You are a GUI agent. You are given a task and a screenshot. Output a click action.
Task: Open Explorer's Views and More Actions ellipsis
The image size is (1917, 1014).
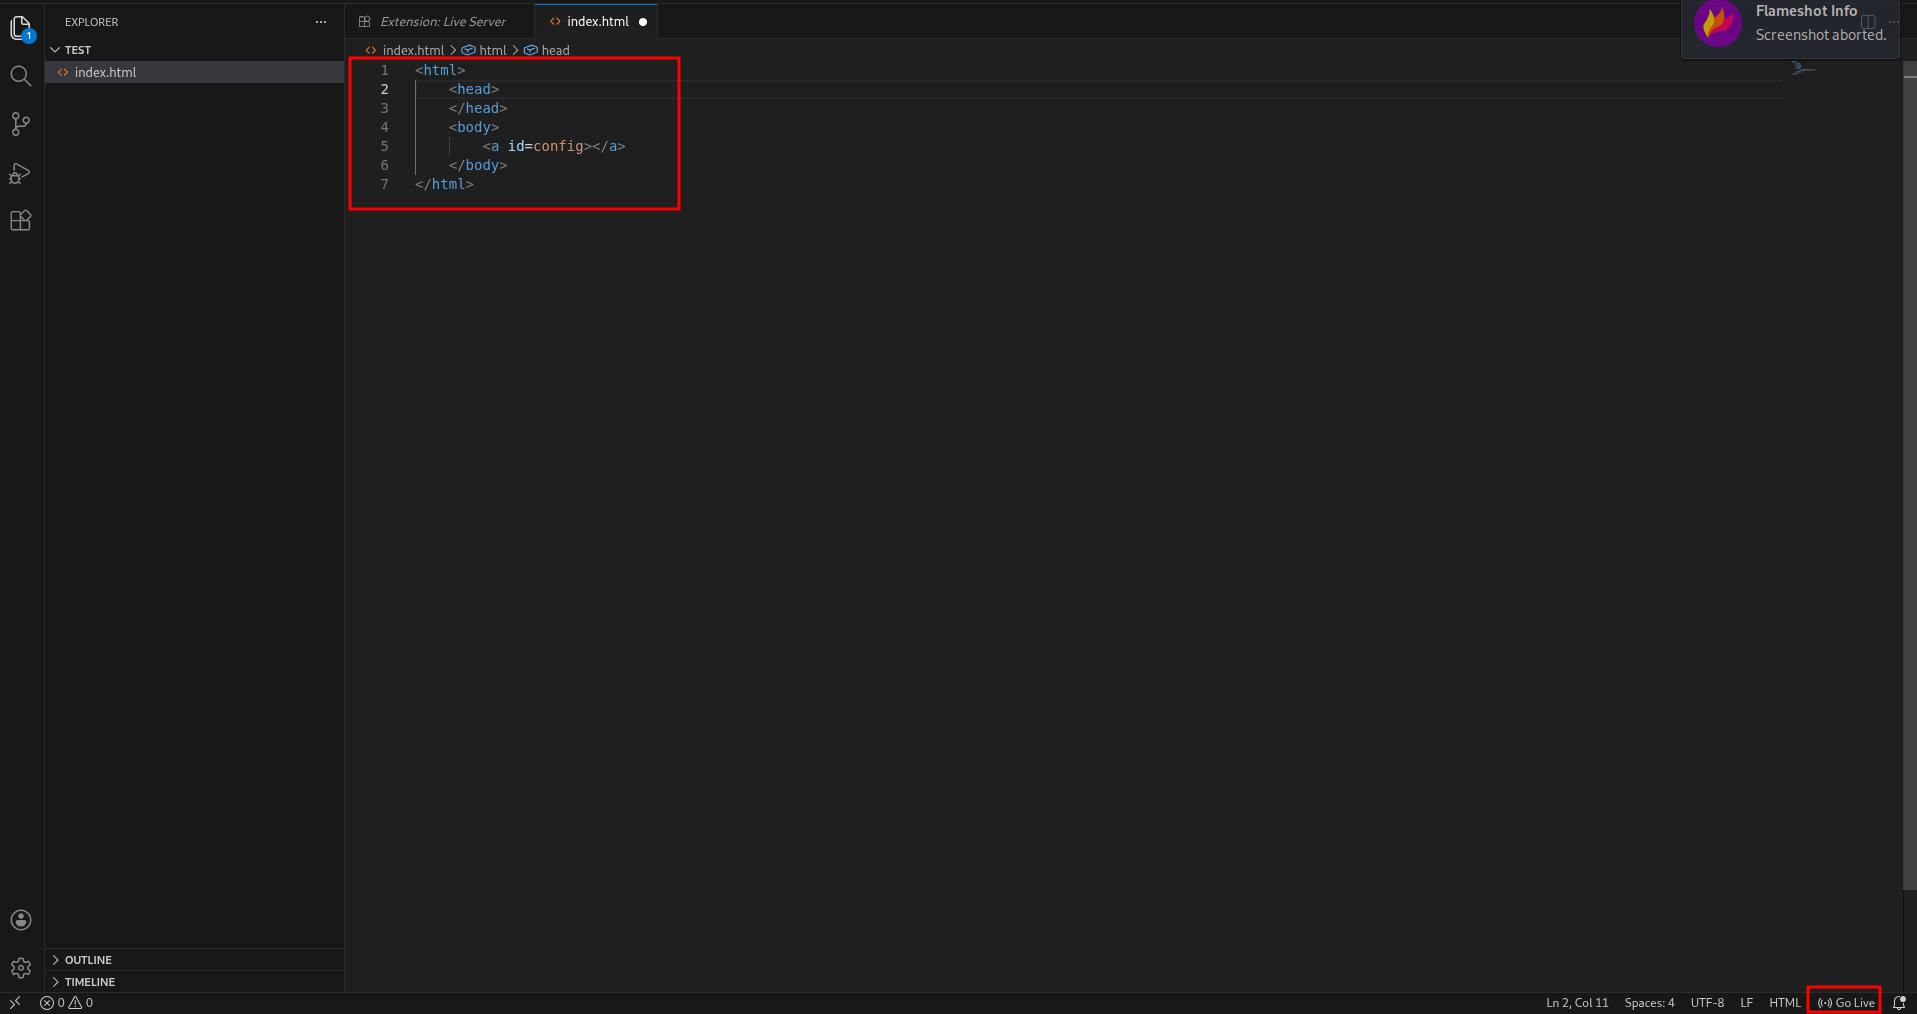click(x=321, y=22)
